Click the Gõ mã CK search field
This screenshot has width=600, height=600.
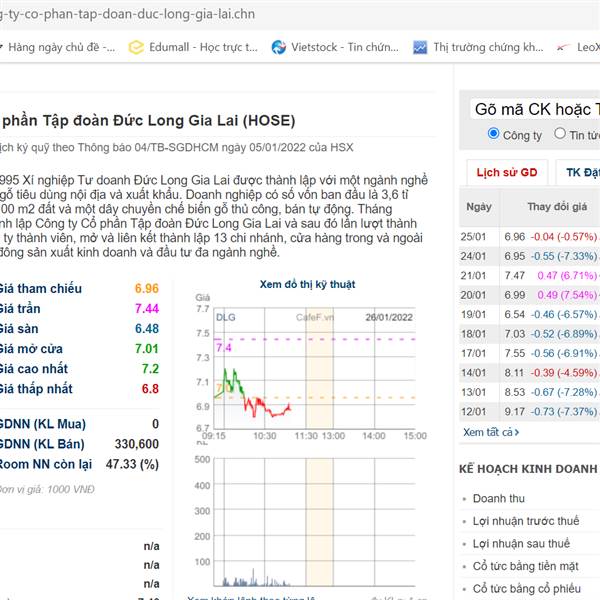point(536,109)
